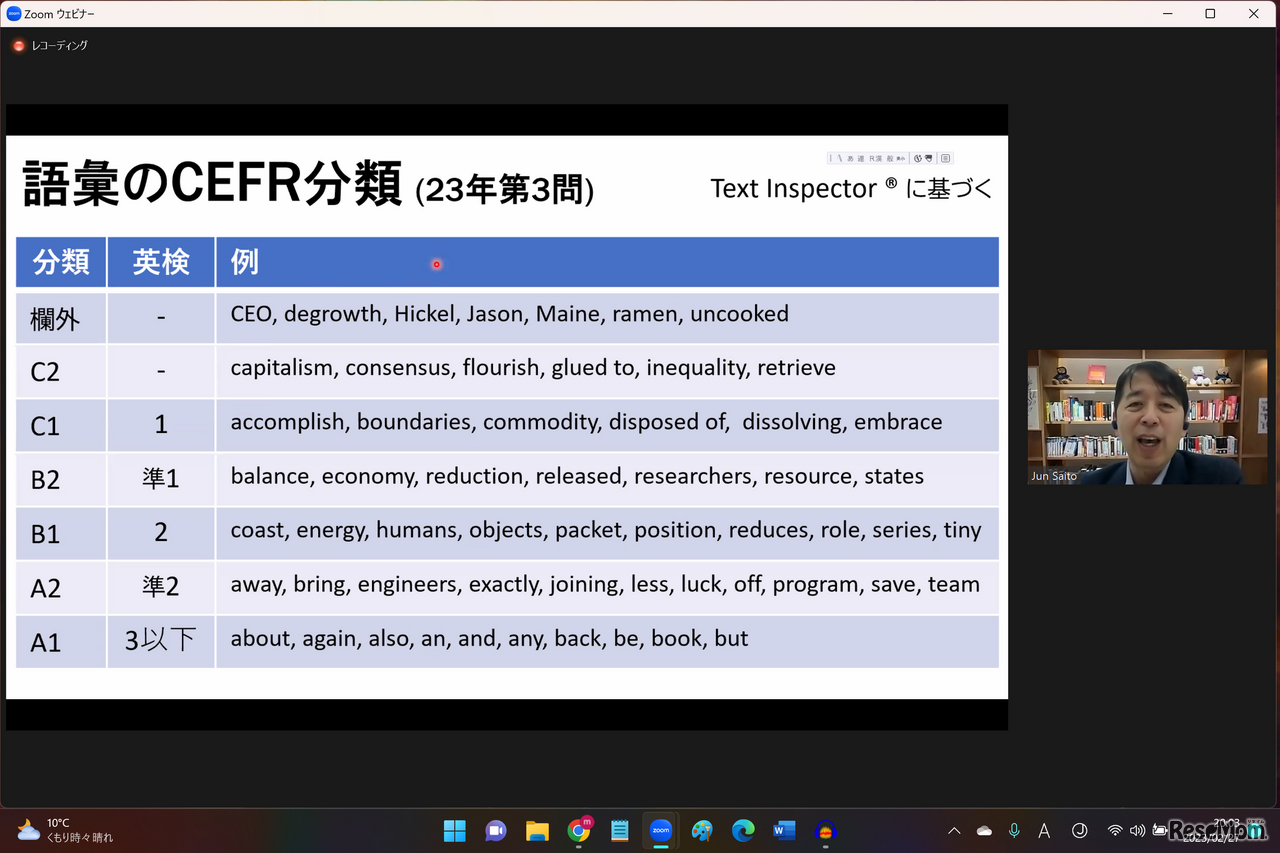
Task: Click the Zoom icon in the taskbar
Action: [660, 831]
